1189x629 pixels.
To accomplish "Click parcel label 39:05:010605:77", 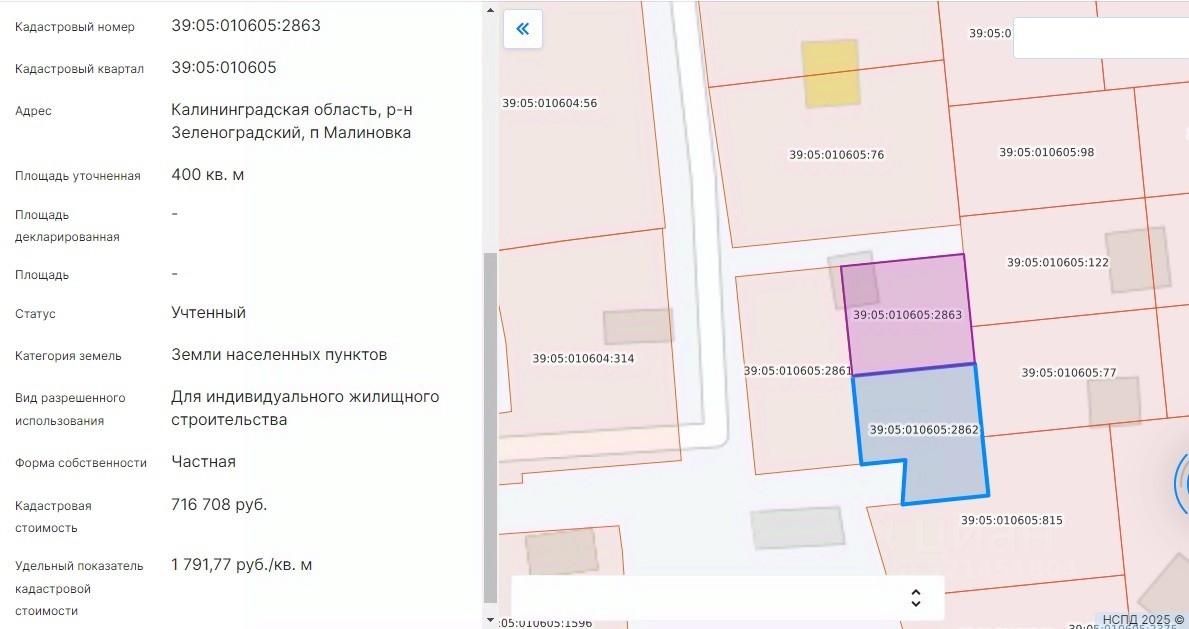I will click(x=1068, y=373).
